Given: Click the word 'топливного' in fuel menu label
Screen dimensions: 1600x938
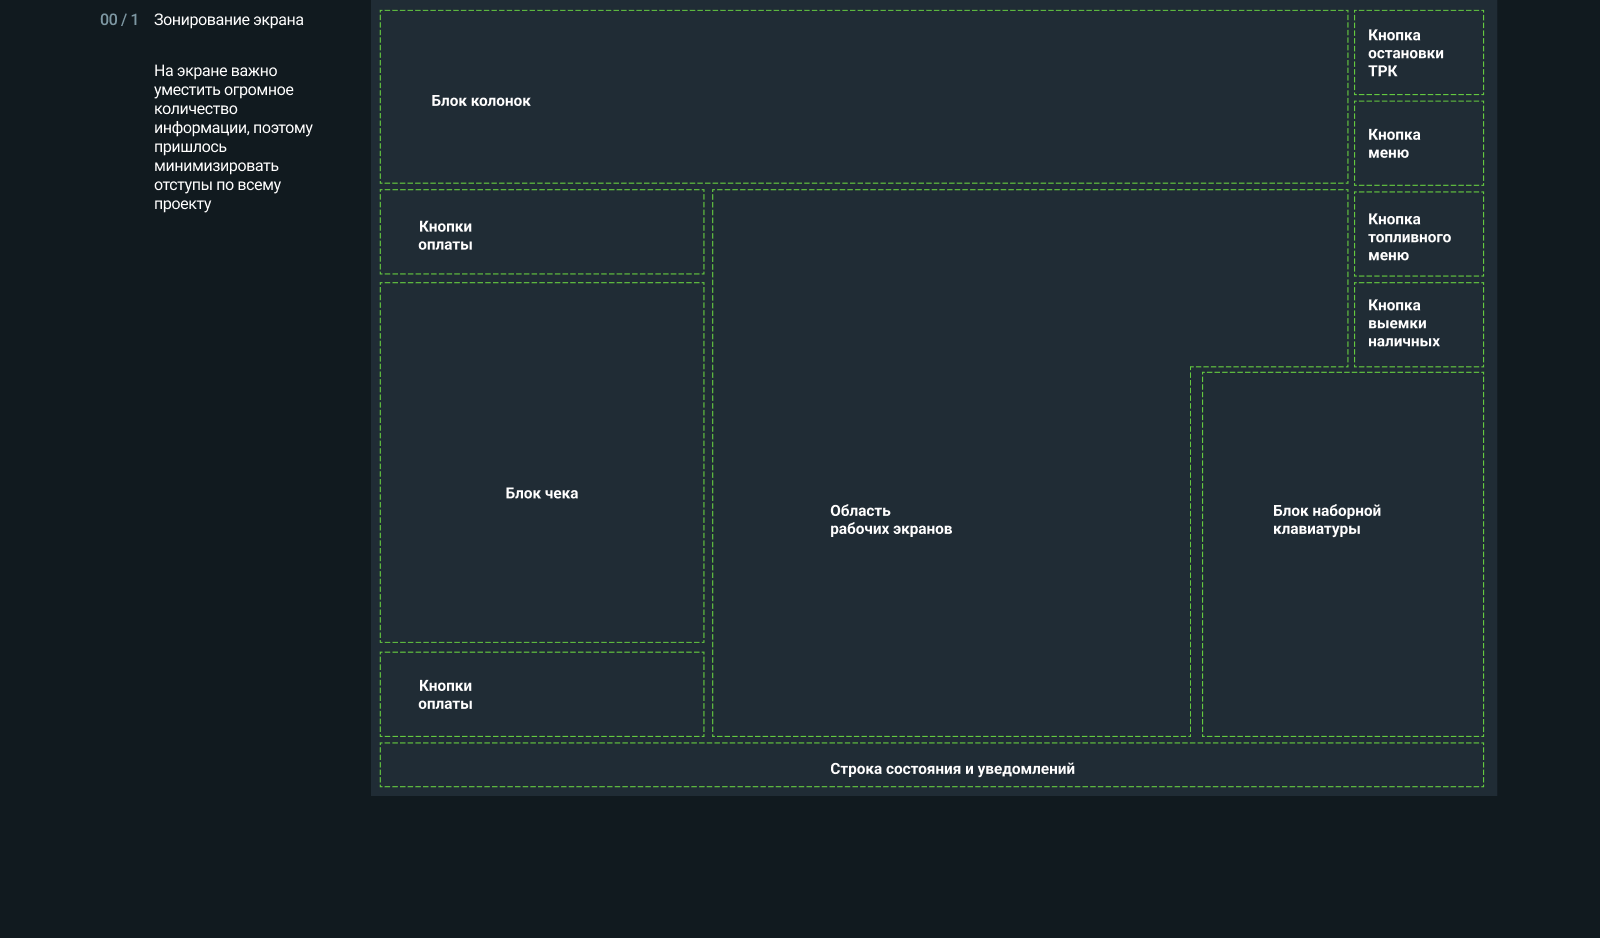Looking at the screenshot, I should (x=1409, y=237).
